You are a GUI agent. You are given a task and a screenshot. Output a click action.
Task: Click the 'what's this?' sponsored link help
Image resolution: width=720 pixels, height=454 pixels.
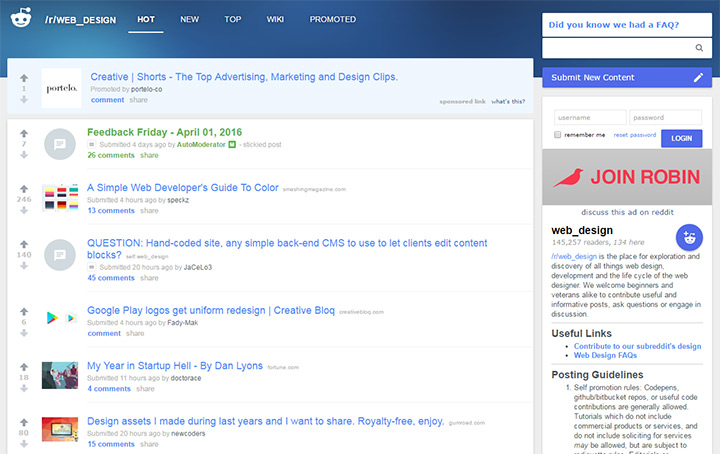(508, 101)
